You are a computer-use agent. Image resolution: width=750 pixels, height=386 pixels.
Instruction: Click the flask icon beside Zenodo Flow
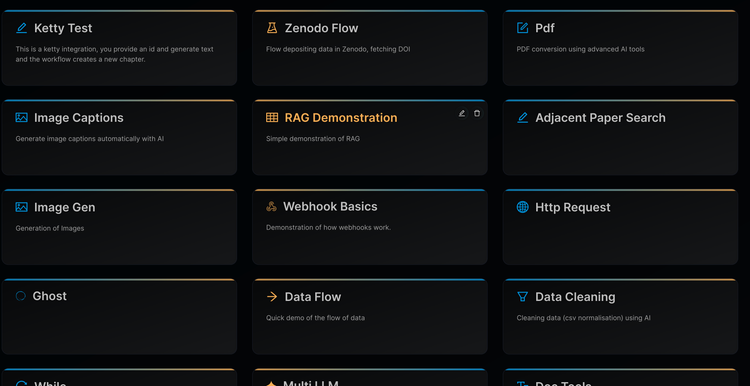(272, 28)
